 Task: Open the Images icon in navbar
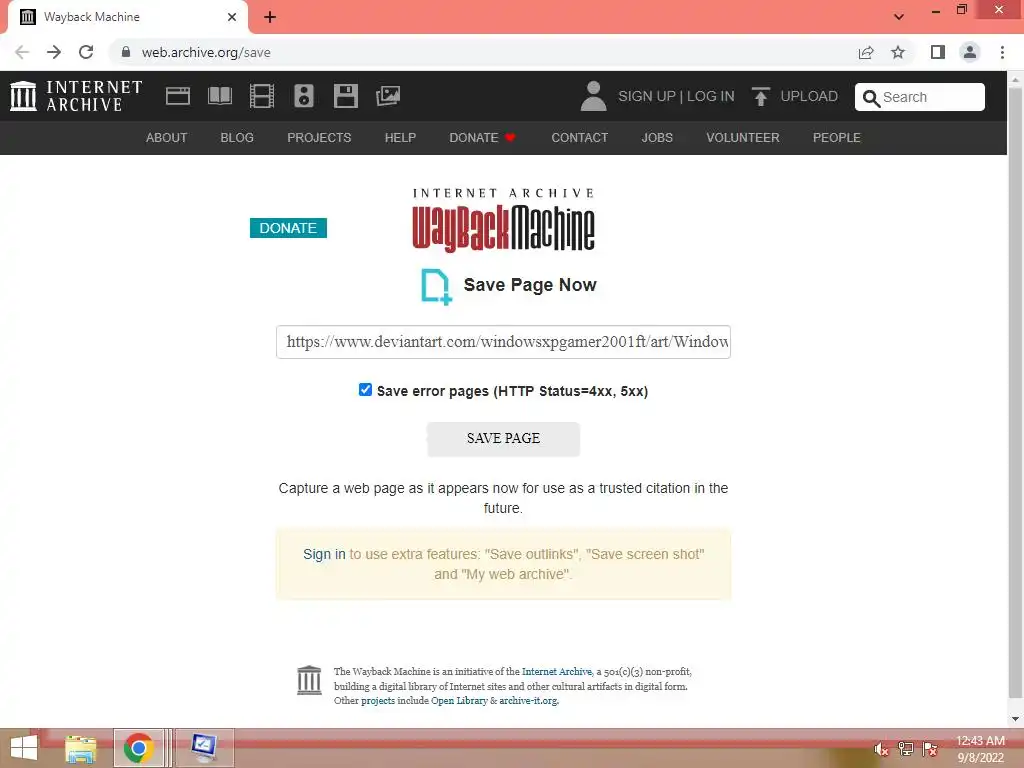(x=388, y=97)
